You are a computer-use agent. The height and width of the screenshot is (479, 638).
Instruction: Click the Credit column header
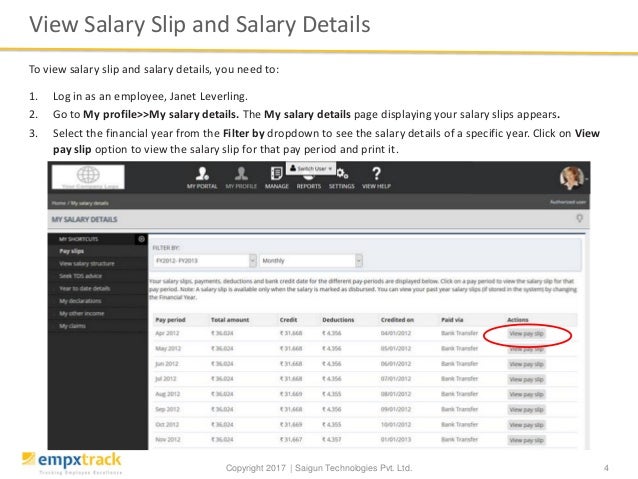[x=288, y=320]
